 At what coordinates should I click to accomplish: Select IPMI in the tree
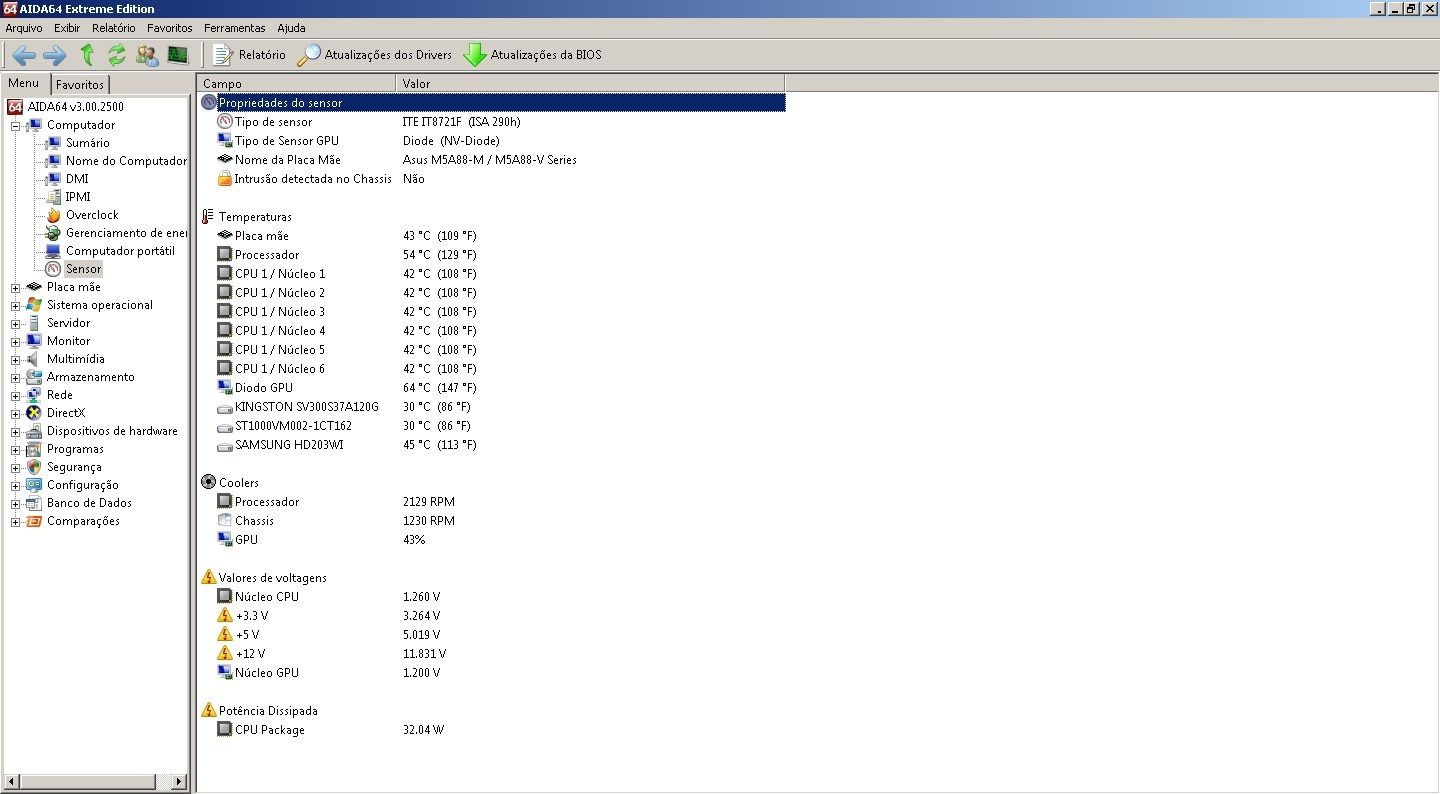coord(78,197)
